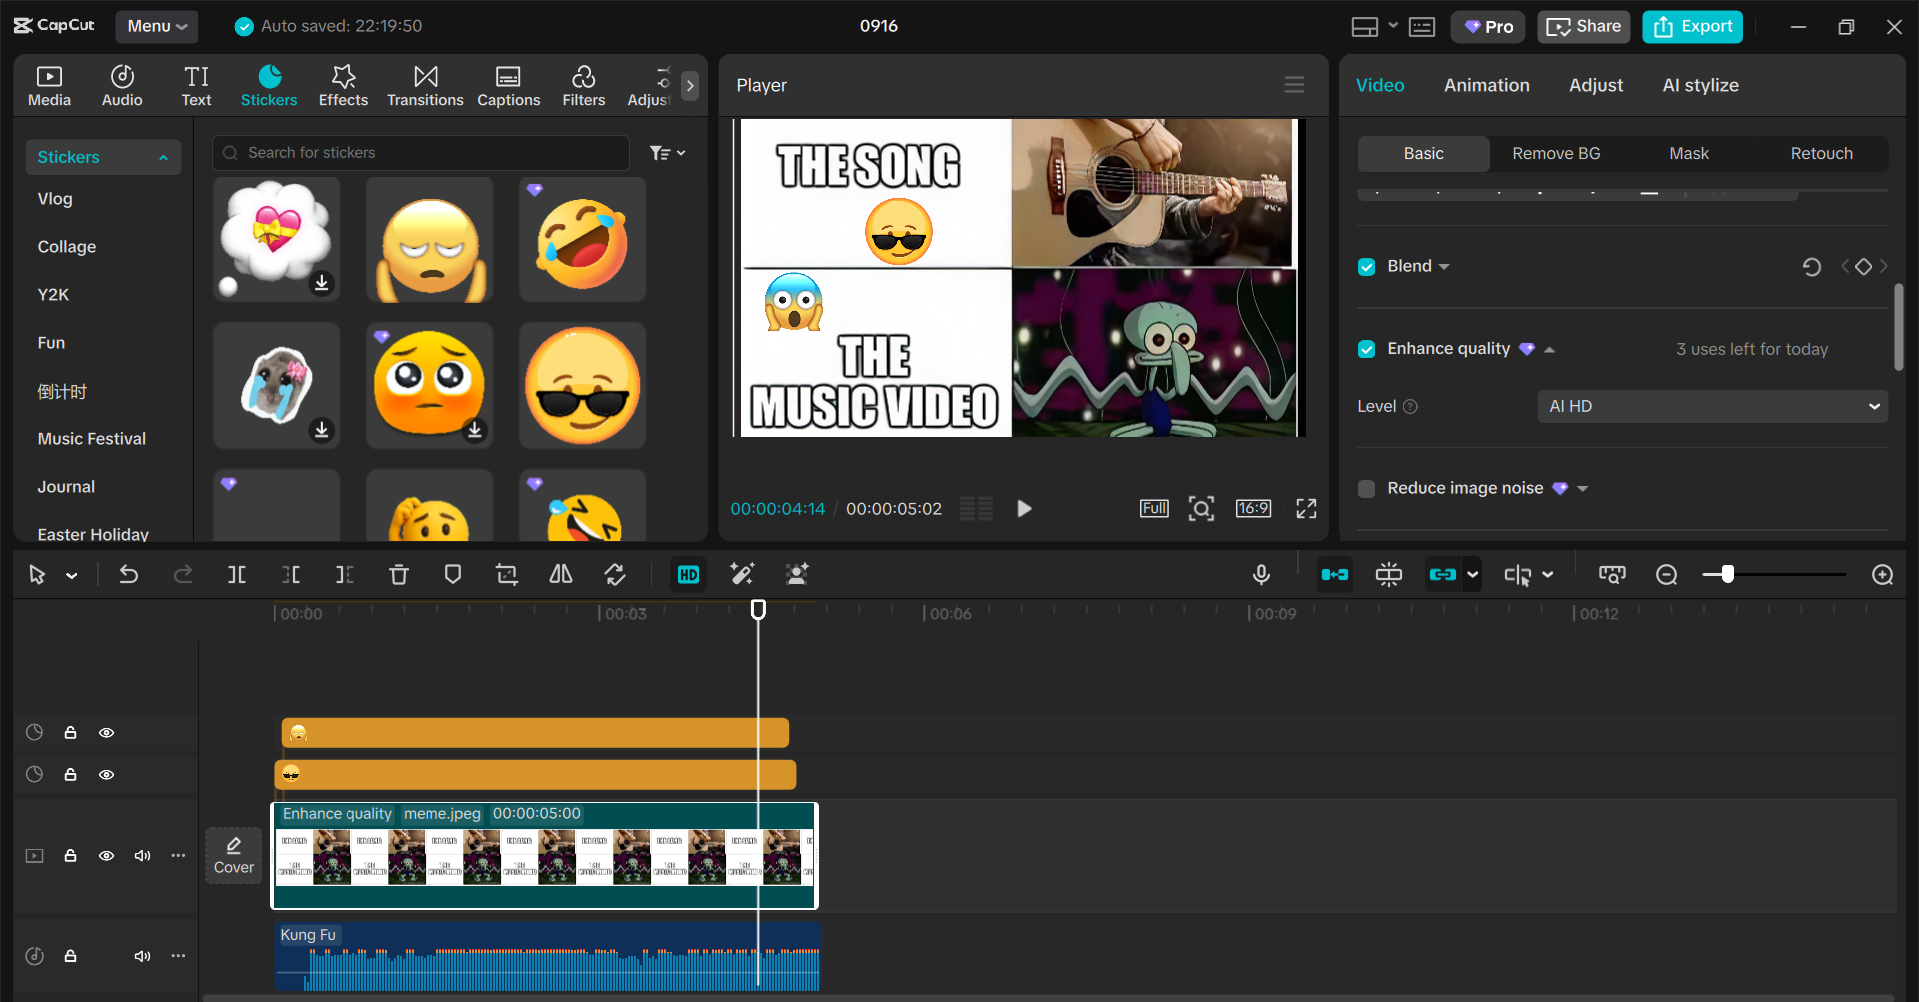Select the Music Festival sticker category
The width and height of the screenshot is (1919, 1002).
91,438
